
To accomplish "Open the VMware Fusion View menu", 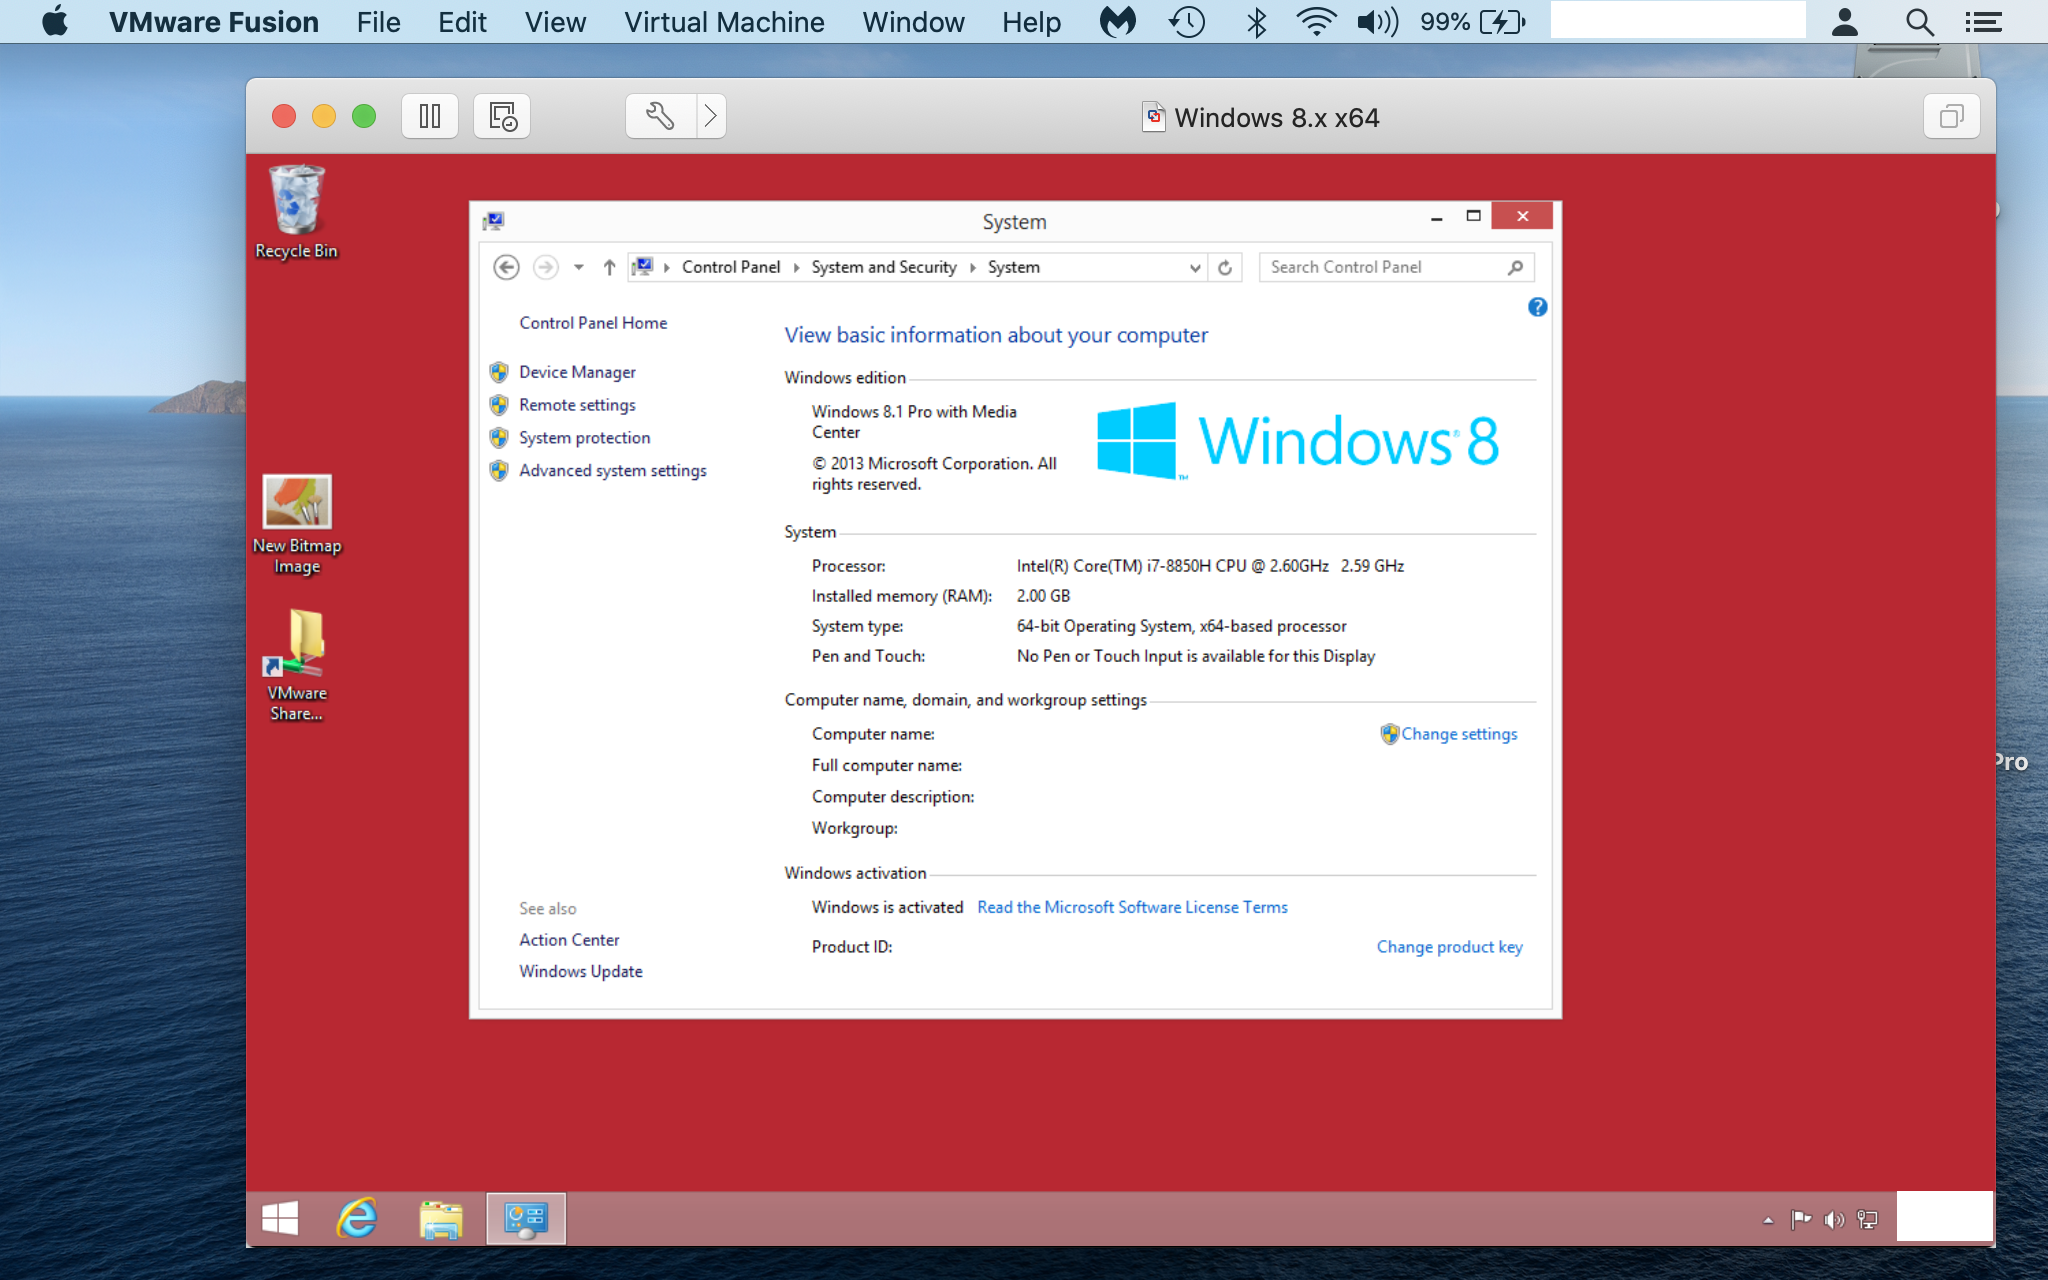I will 555,22.
